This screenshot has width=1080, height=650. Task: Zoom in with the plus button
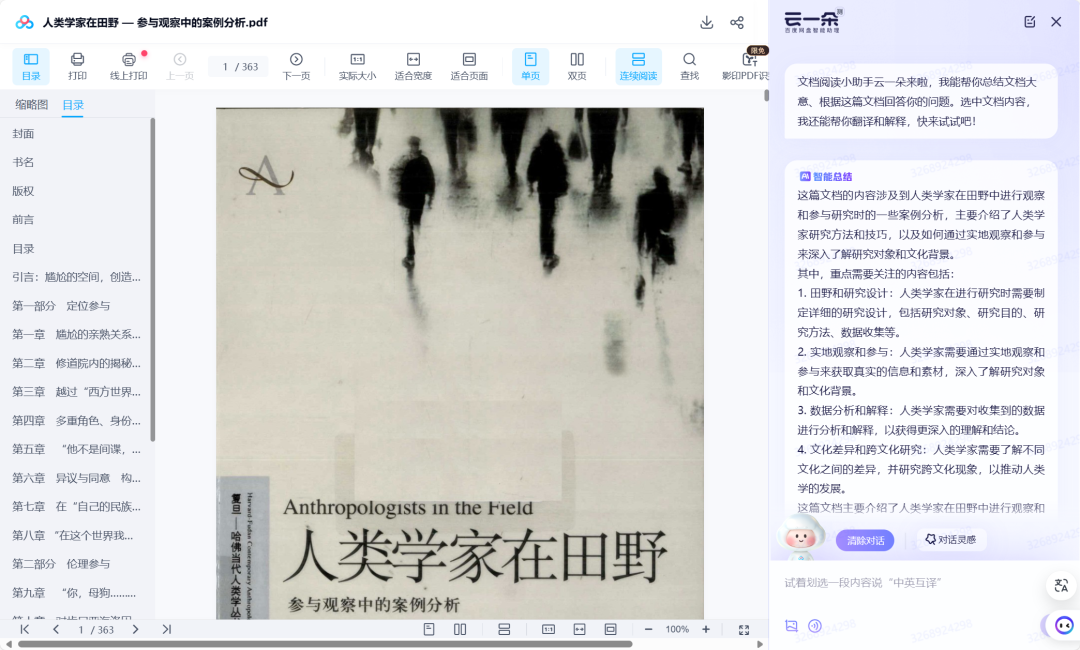click(706, 629)
